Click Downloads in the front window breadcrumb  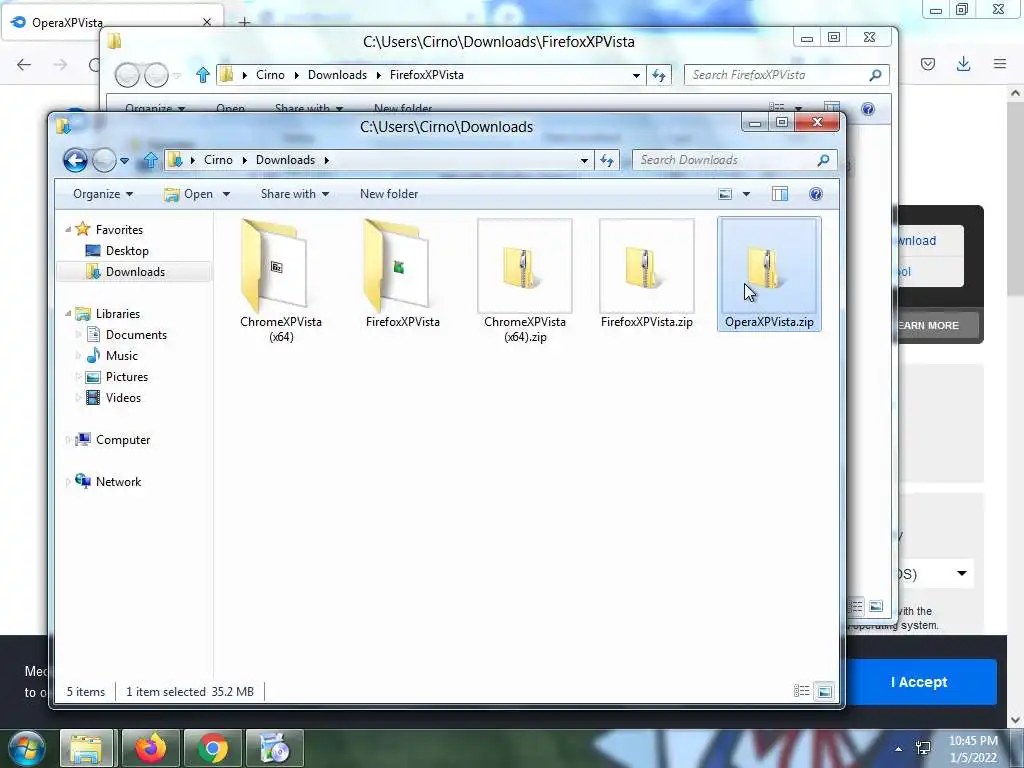(x=285, y=160)
